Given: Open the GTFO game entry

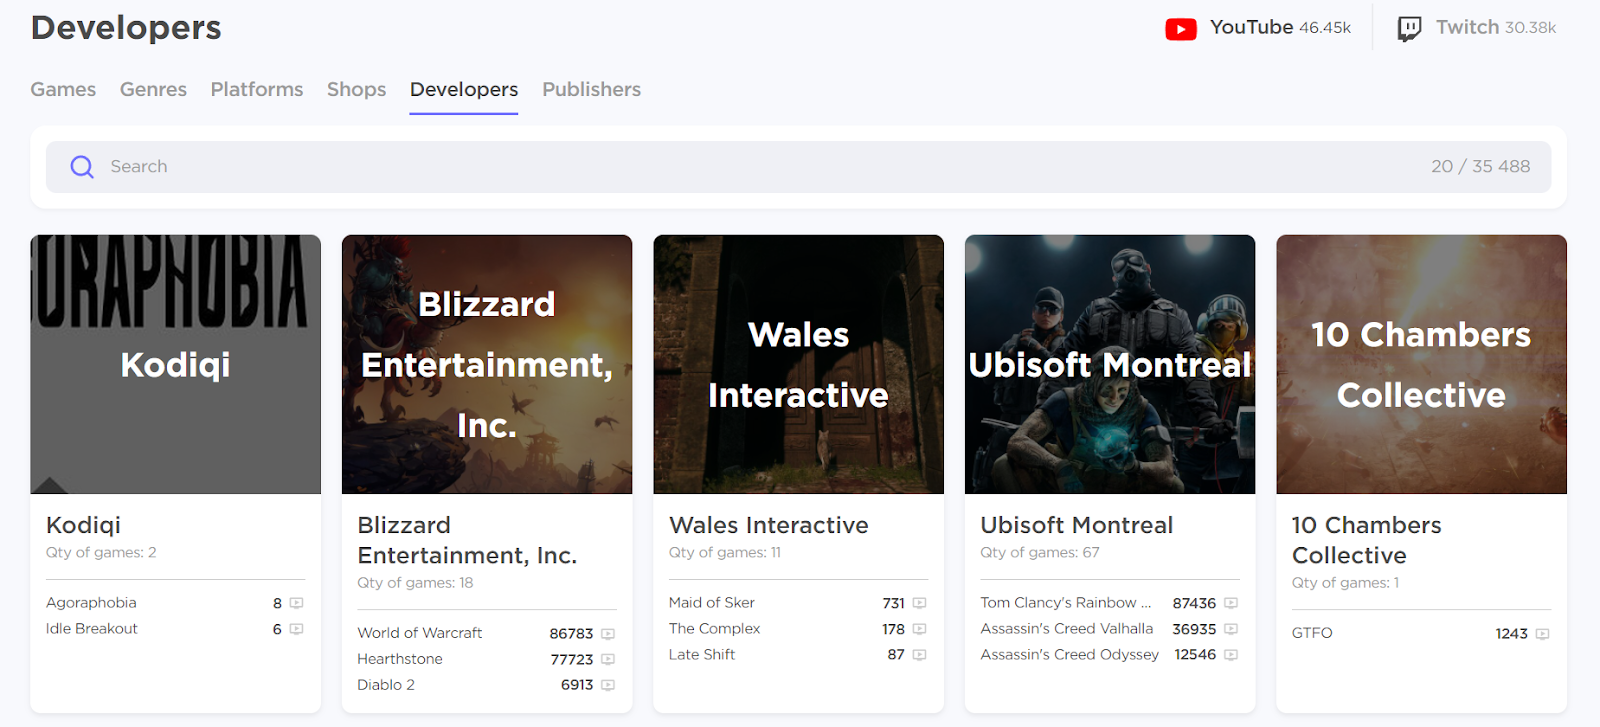Looking at the screenshot, I should coord(1312,633).
